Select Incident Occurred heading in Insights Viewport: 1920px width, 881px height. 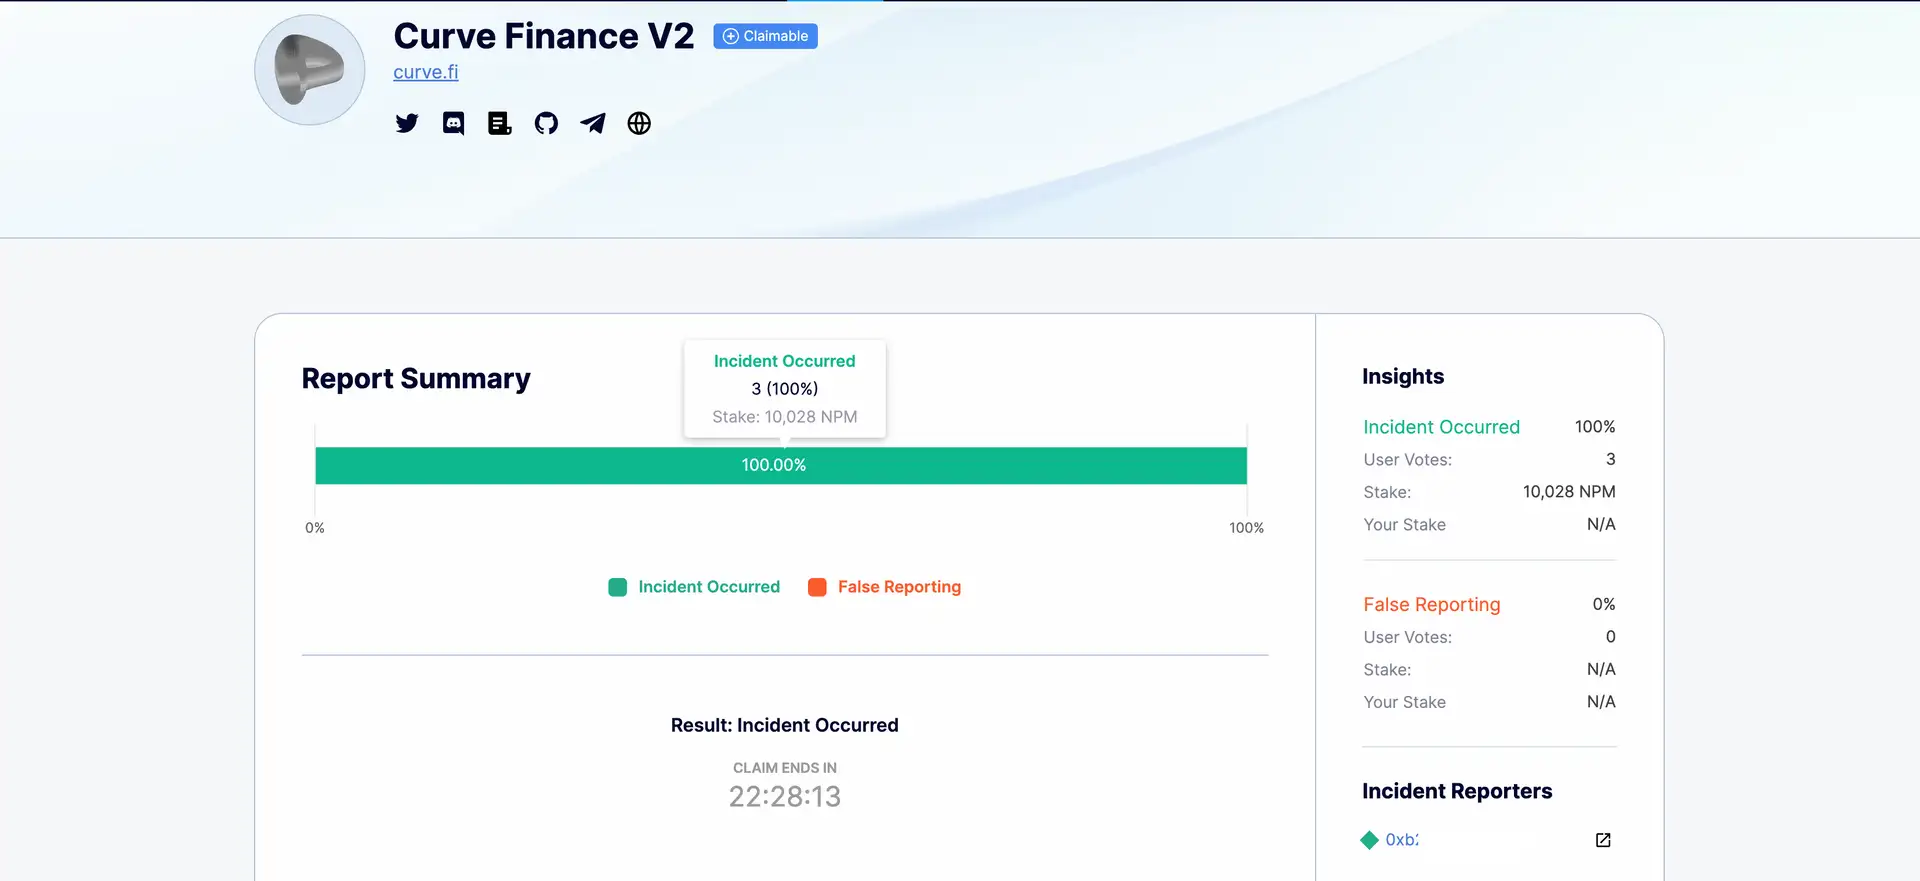(1441, 427)
